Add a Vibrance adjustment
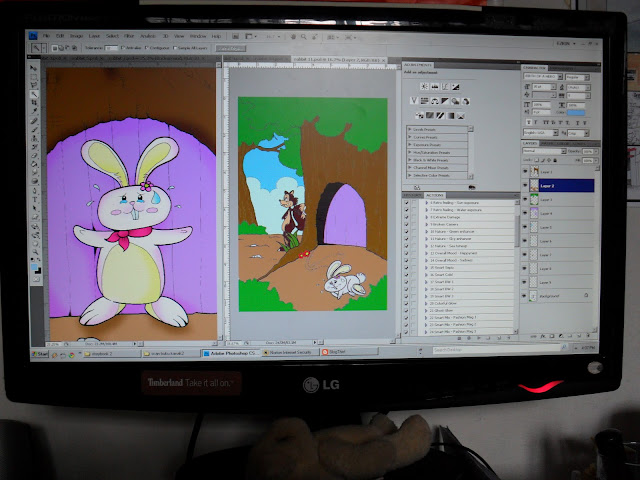The height and width of the screenshot is (480, 640). [x=414, y=101]
